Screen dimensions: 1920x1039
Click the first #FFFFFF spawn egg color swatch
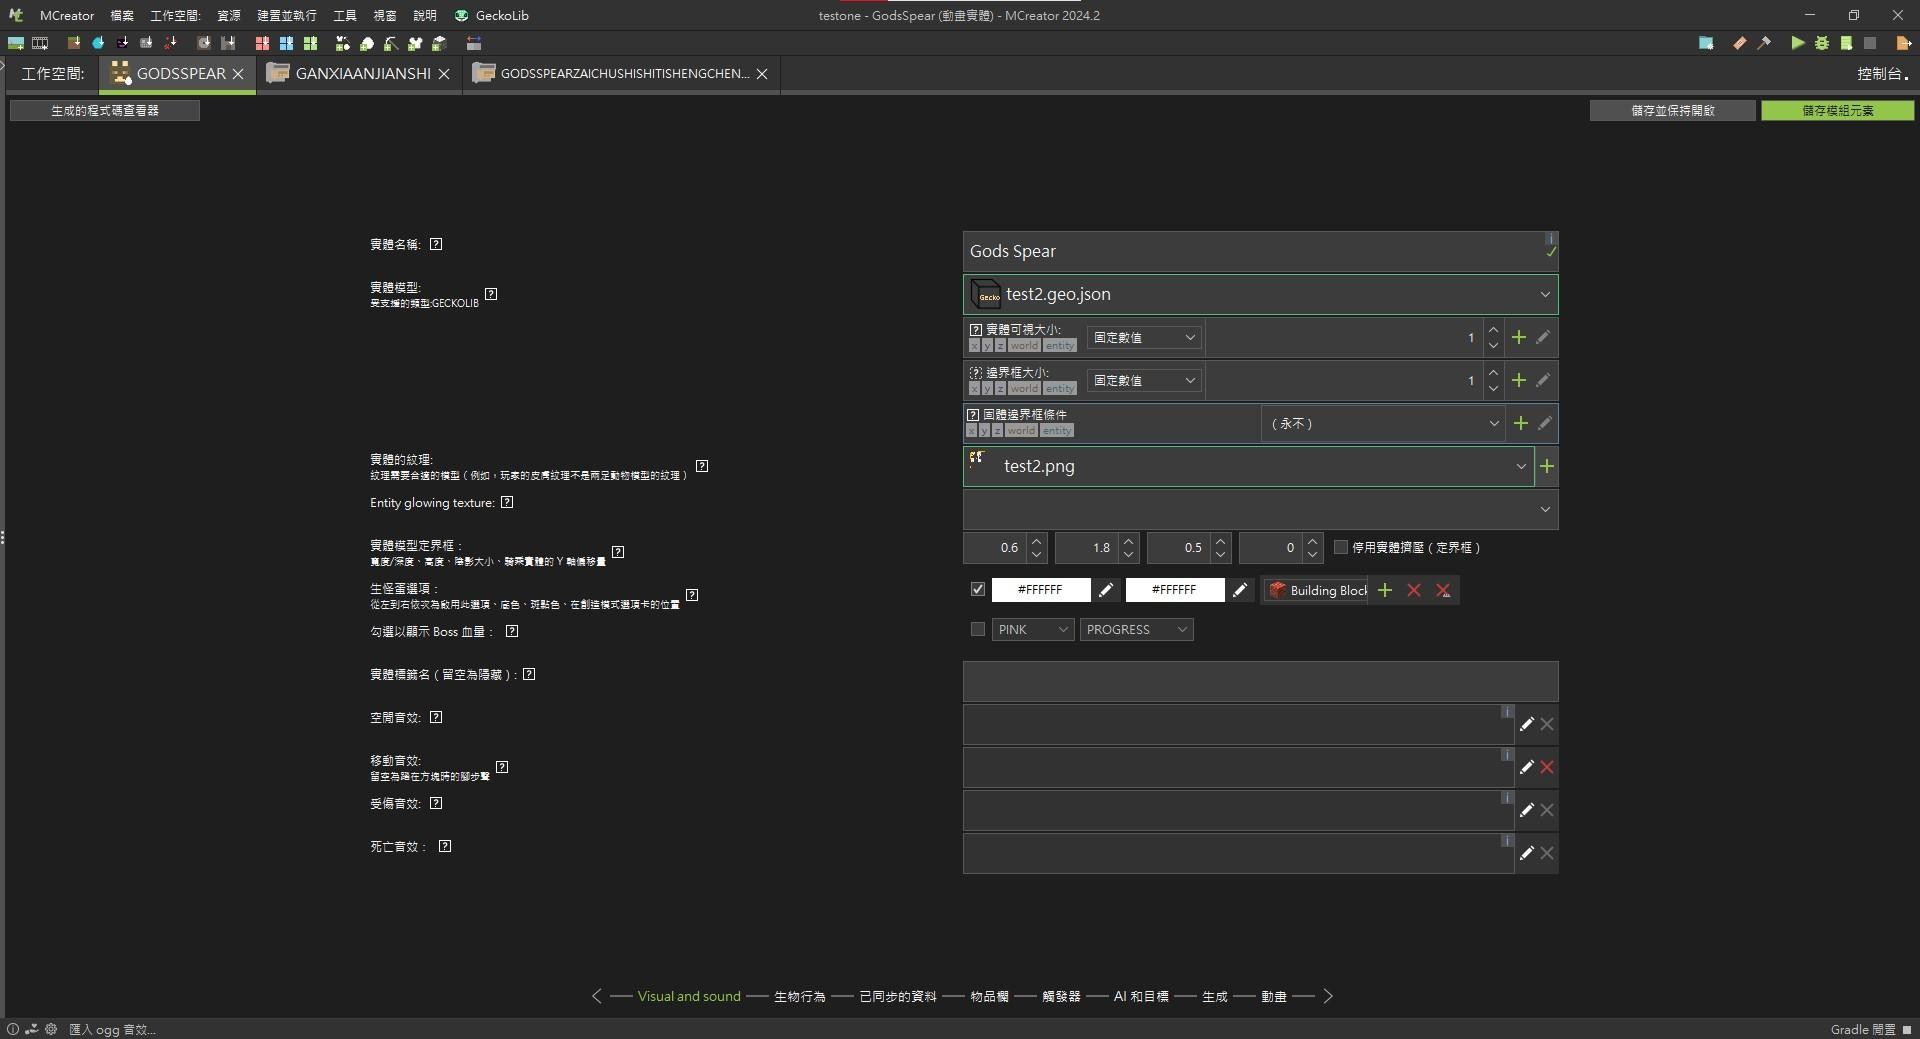tap(1040, 590)
